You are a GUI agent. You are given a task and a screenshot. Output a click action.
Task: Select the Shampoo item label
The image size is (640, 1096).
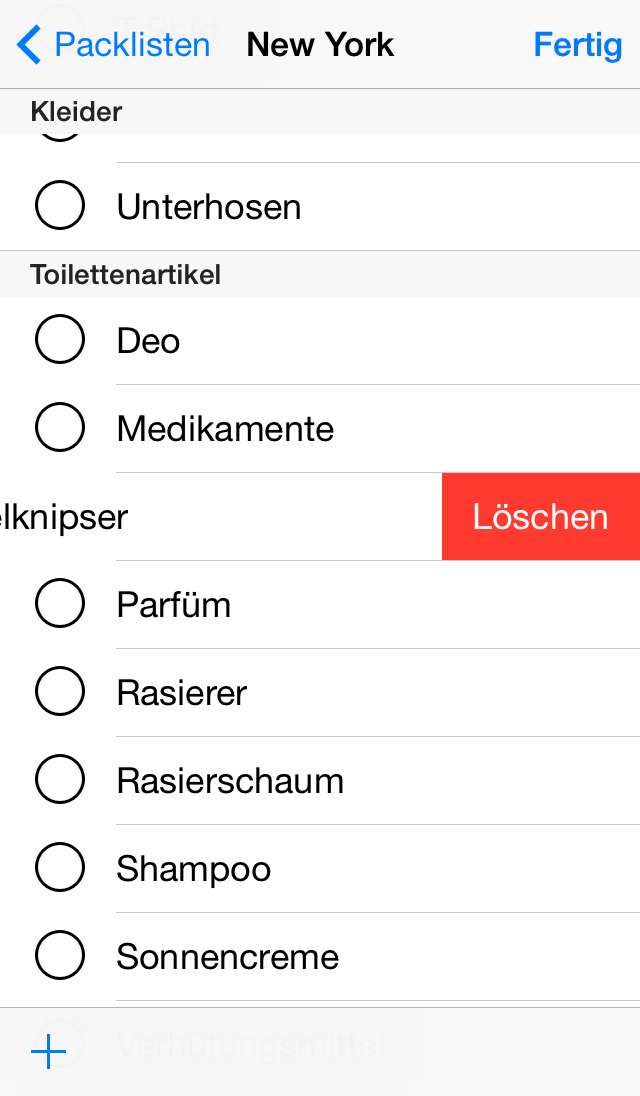click(194, 869)
